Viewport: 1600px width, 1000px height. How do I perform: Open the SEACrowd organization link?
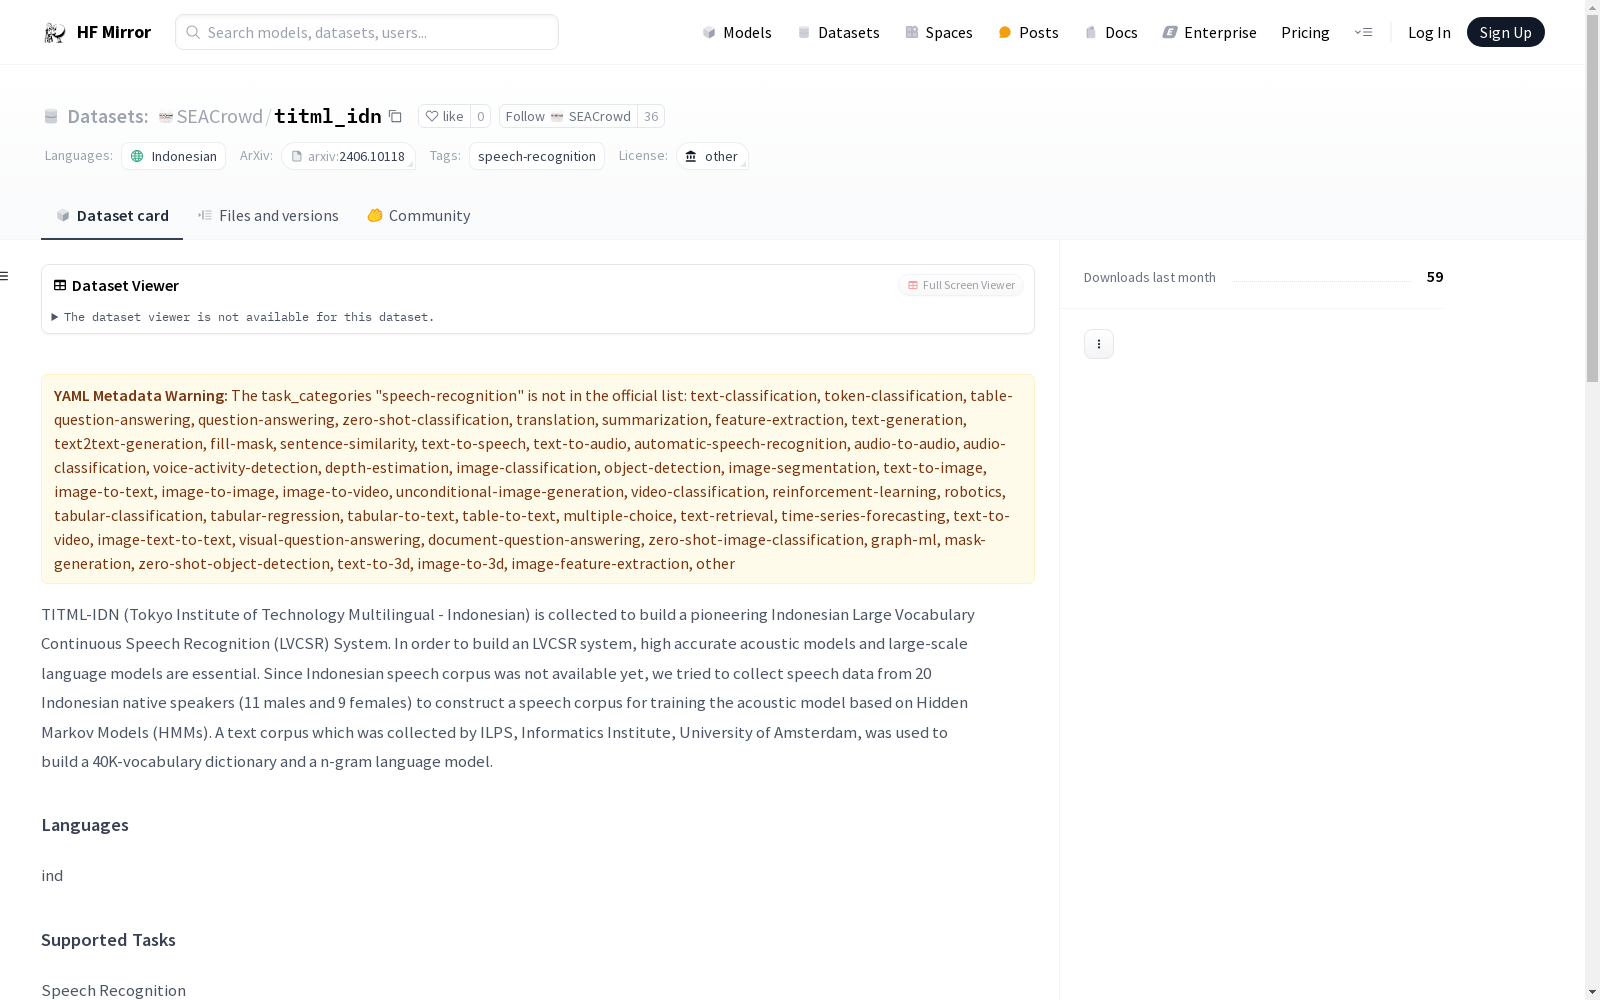pyautogui.click(x=219, y=116)
